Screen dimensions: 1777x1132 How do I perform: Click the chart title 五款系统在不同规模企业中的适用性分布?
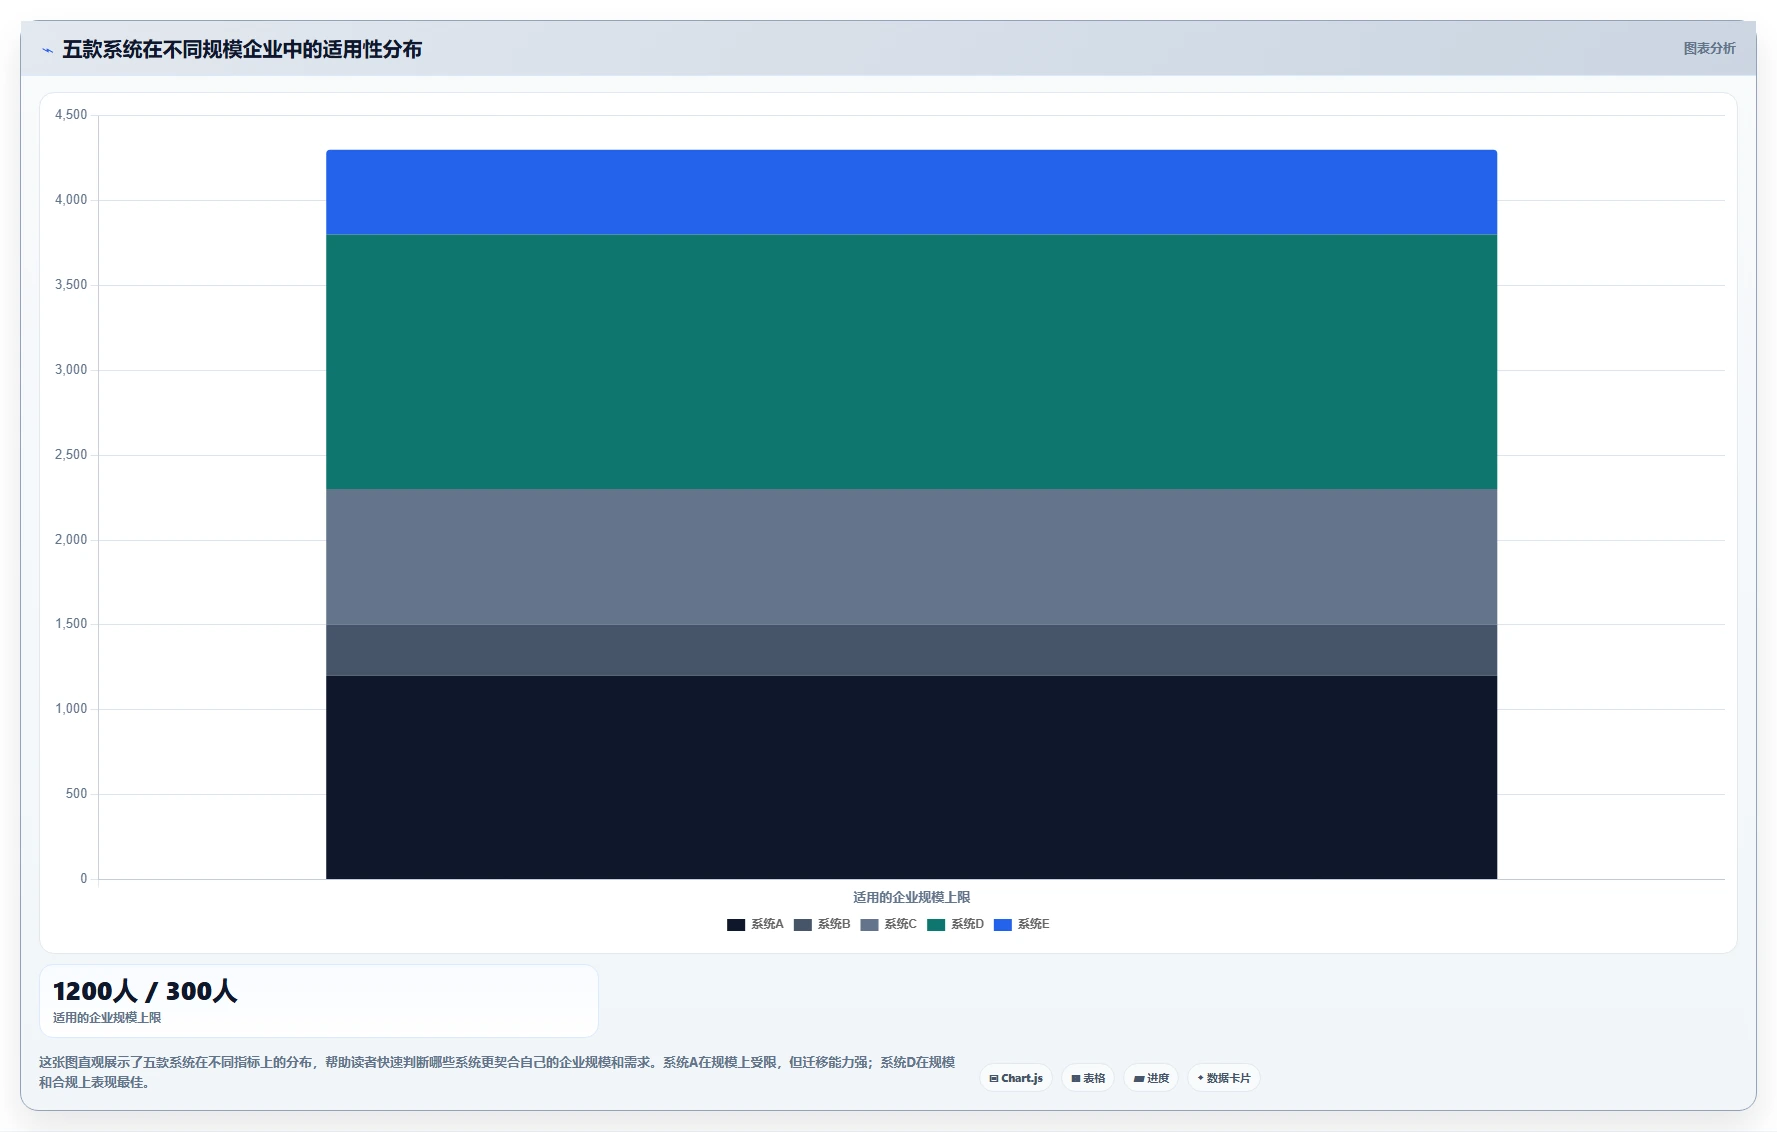coord(242,49)
